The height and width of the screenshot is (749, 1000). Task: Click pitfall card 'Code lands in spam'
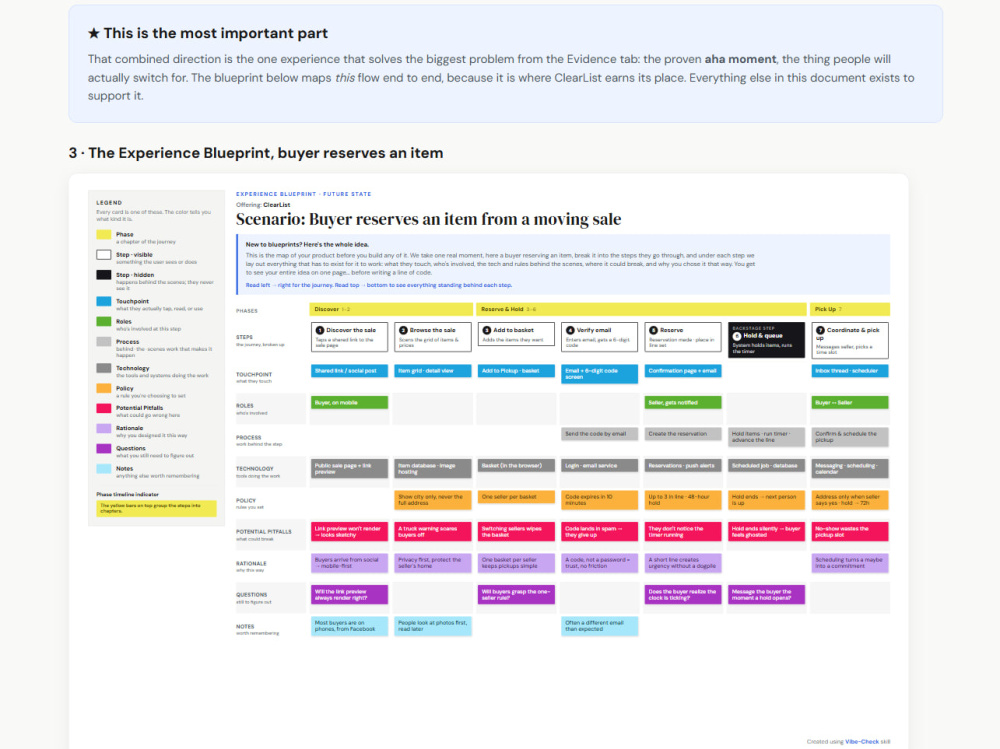pyautogui.click(x=599, y=532)
